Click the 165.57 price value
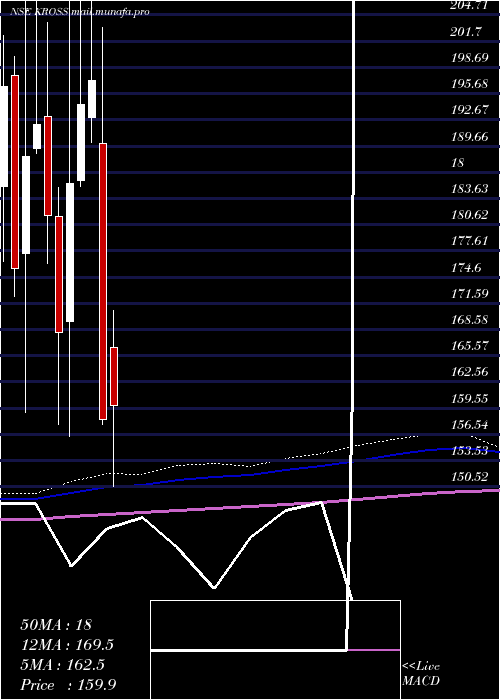500x700 pixels. click(x=470, y=346)
